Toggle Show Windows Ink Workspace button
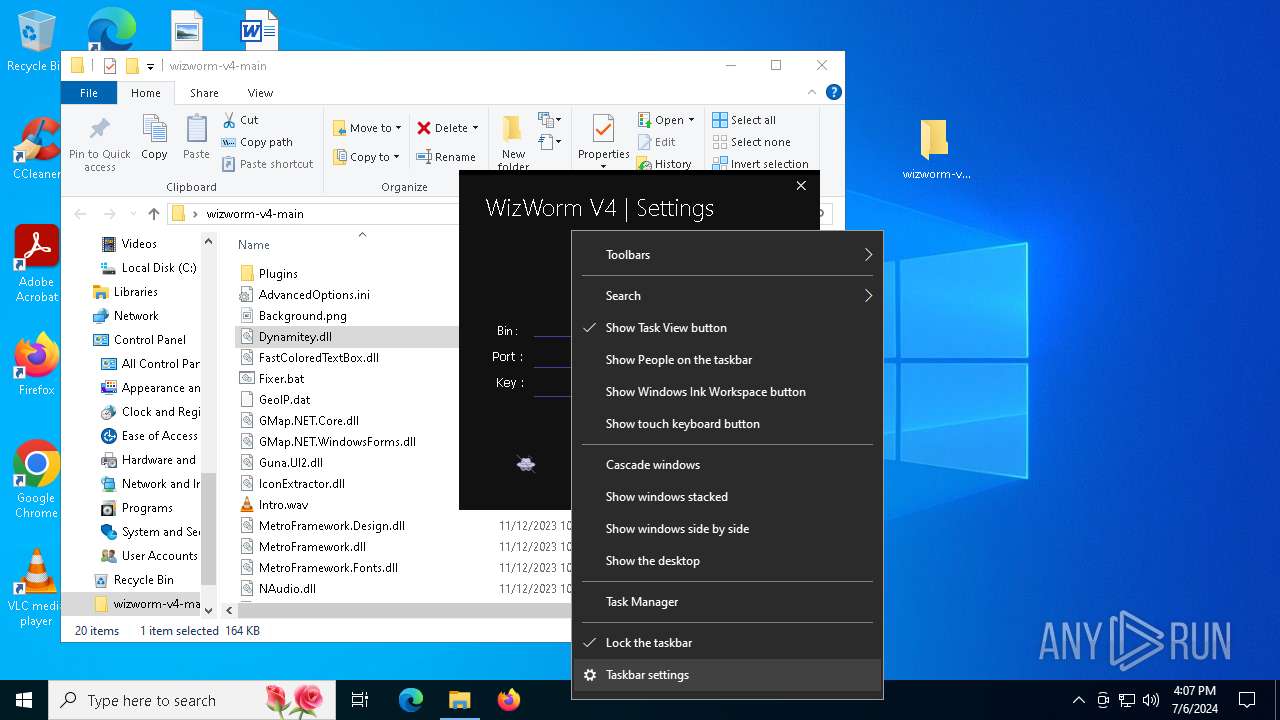This screenshot has height=720, width=1280. 727,392
